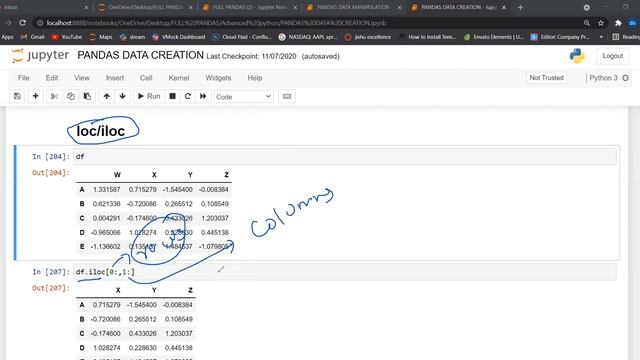
Task: Open the command palette keyboard icon
Action: click(x=287, y=96)
